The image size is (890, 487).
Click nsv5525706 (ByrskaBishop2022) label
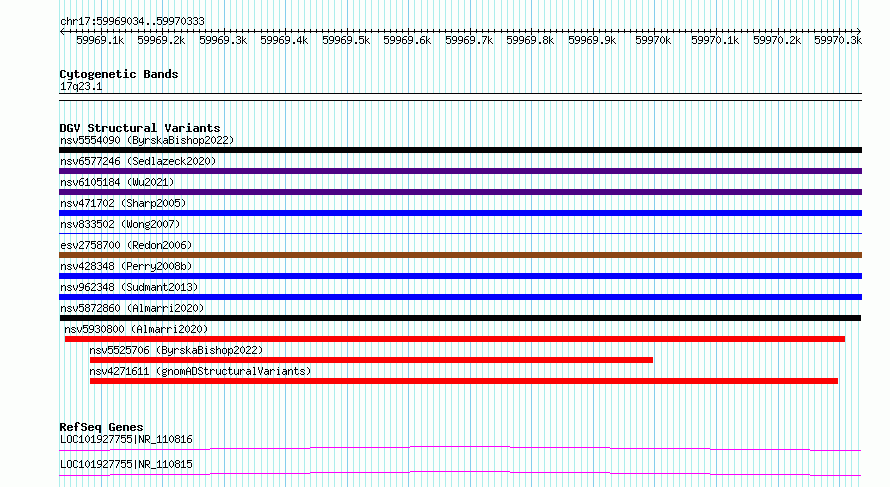[x=176, y=350]
